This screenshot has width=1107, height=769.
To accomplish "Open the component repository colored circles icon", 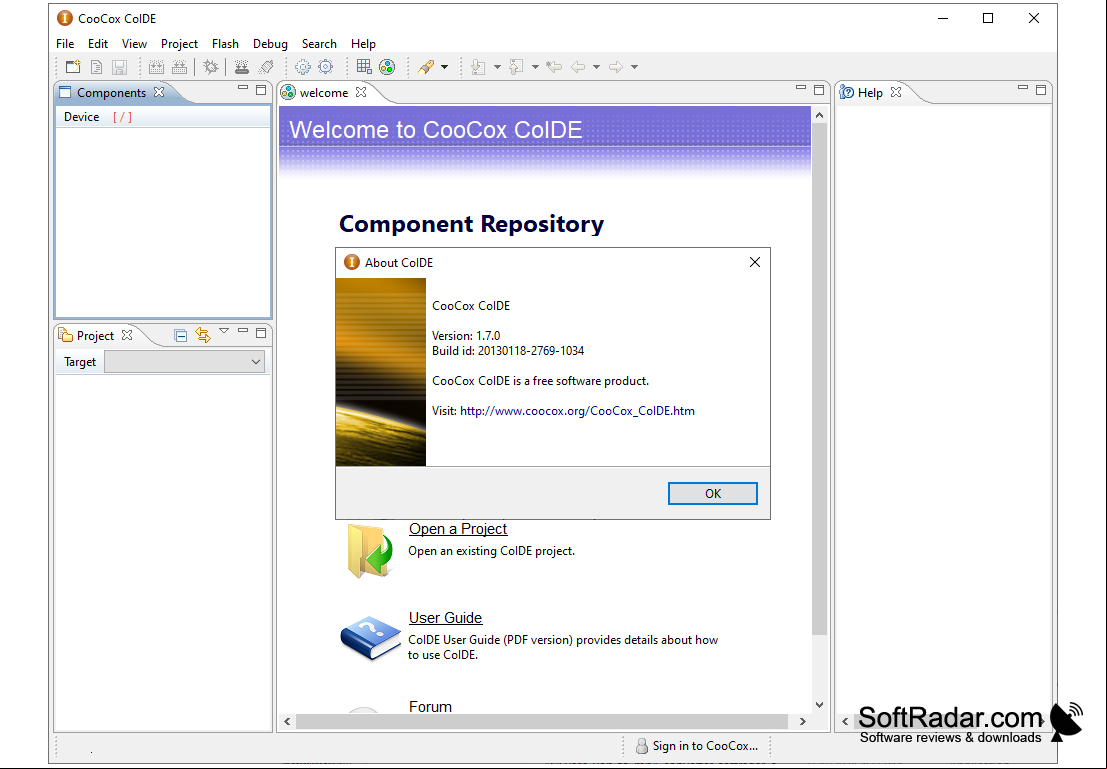I will 387,67.
